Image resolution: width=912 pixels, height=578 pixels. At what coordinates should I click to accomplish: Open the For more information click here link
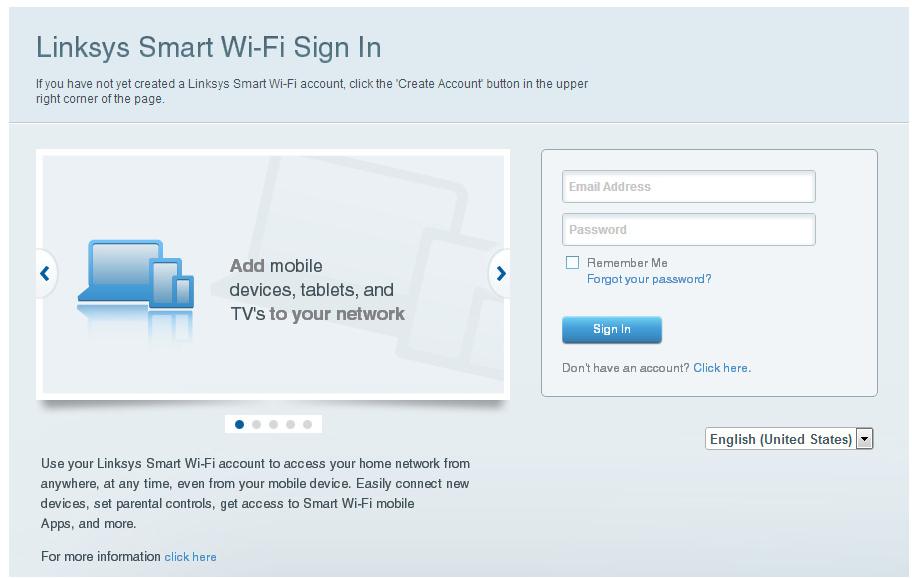[x=190, y=557]
